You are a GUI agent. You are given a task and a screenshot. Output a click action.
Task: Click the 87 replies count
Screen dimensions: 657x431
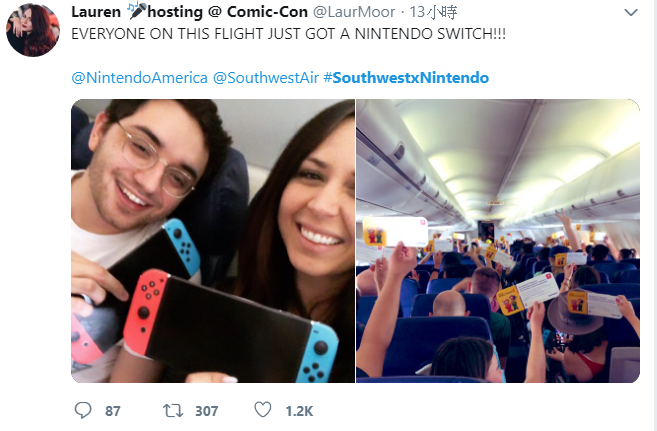113,411
